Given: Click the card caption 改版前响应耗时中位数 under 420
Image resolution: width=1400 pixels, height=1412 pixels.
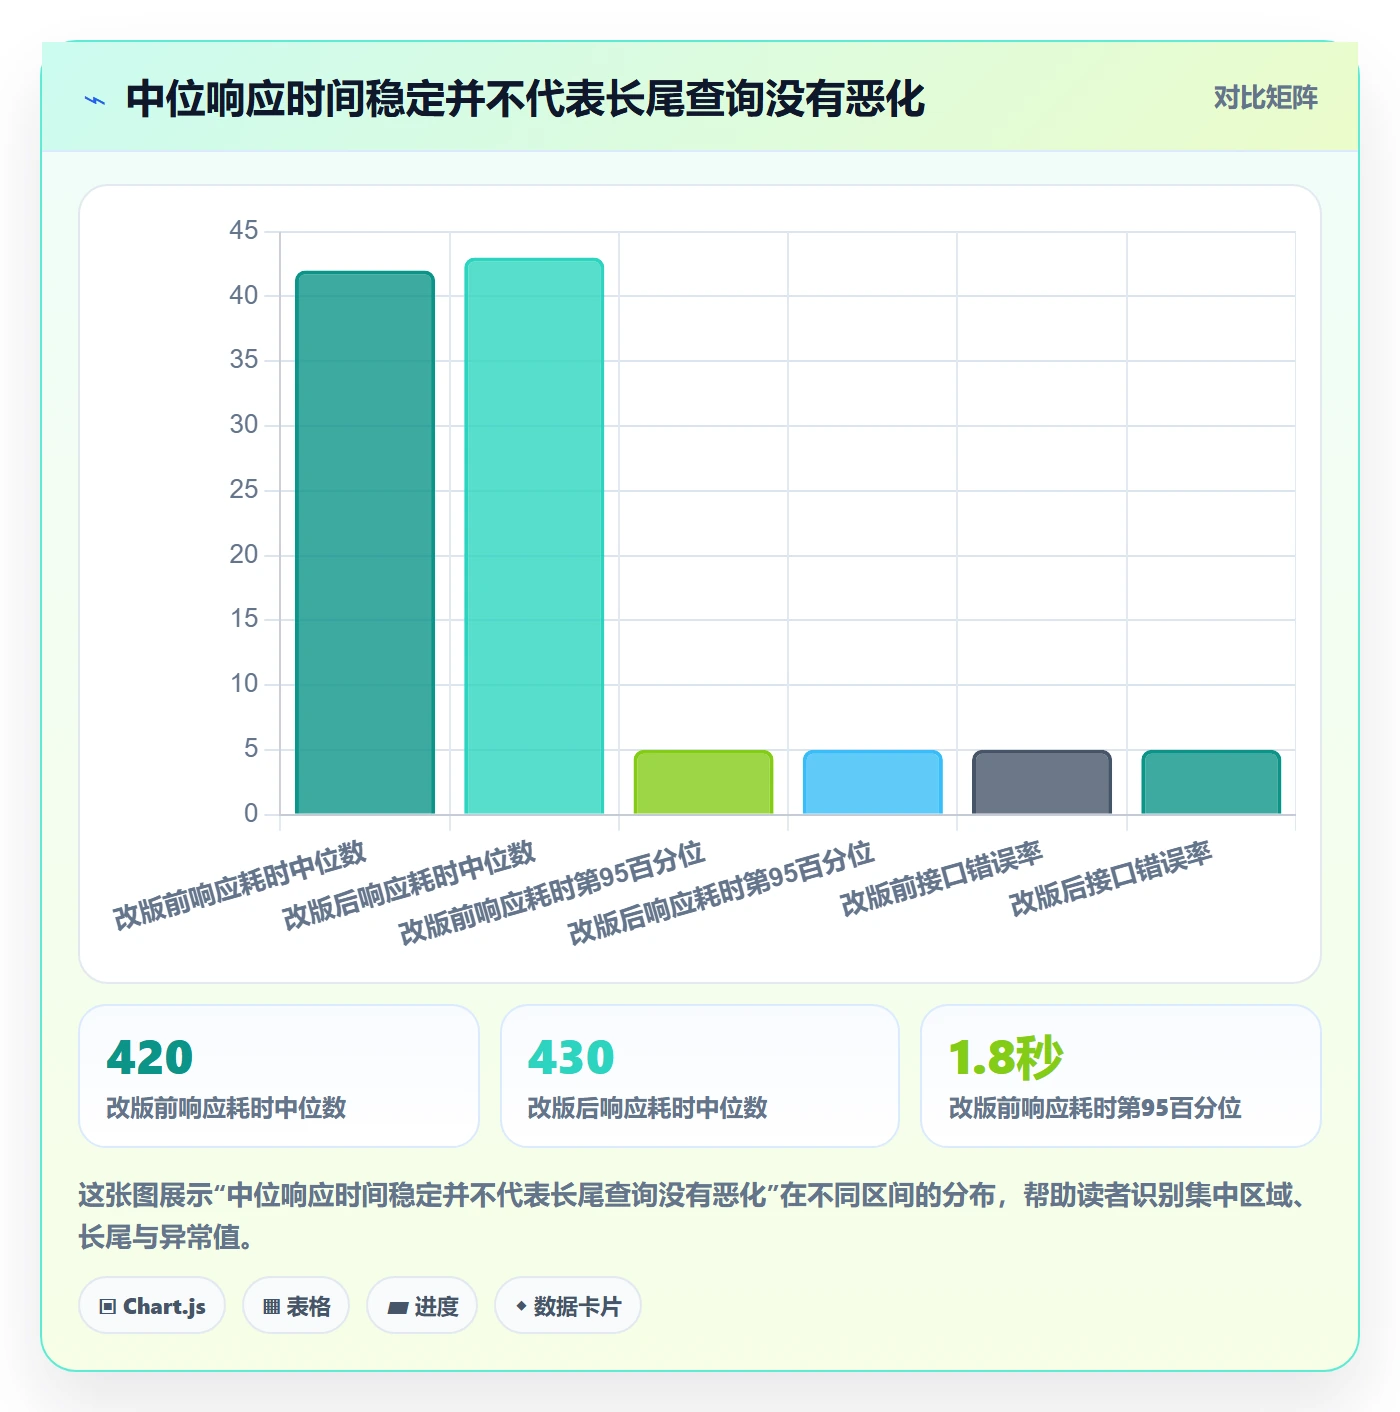Looking at the screenshot, I should pyautogui.click(x=226, y=1108).
